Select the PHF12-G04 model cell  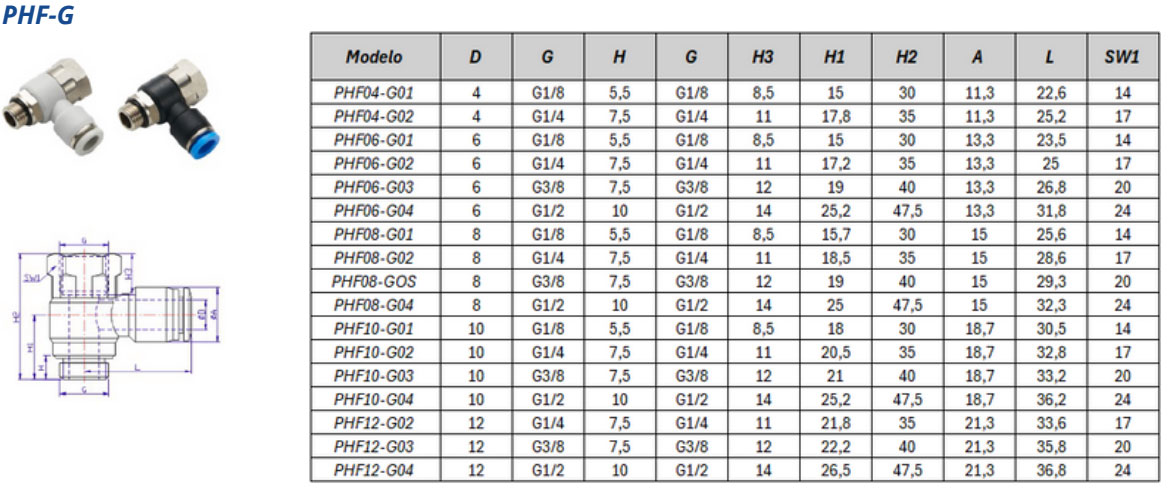[x=373, y=469]
